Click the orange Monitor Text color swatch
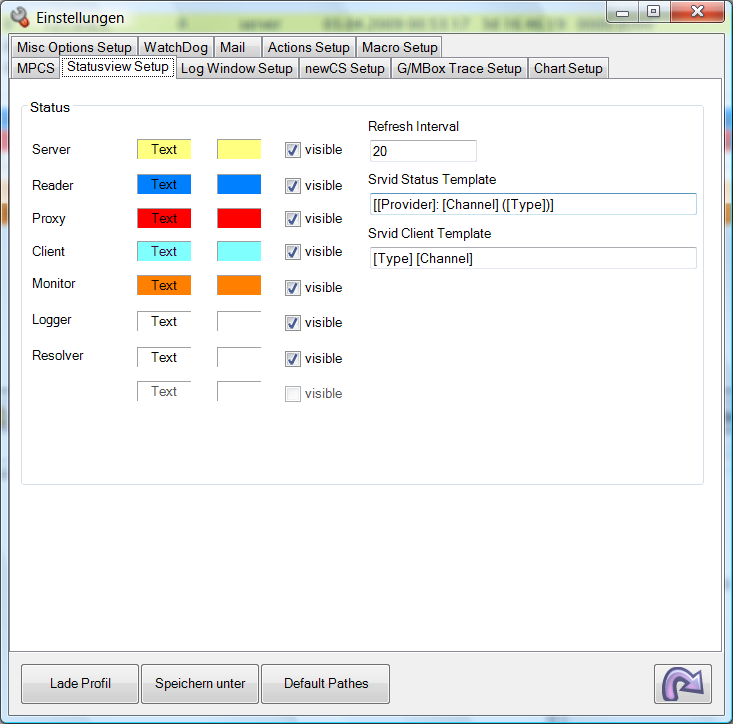The image size is (733, 724). point(164,285)
